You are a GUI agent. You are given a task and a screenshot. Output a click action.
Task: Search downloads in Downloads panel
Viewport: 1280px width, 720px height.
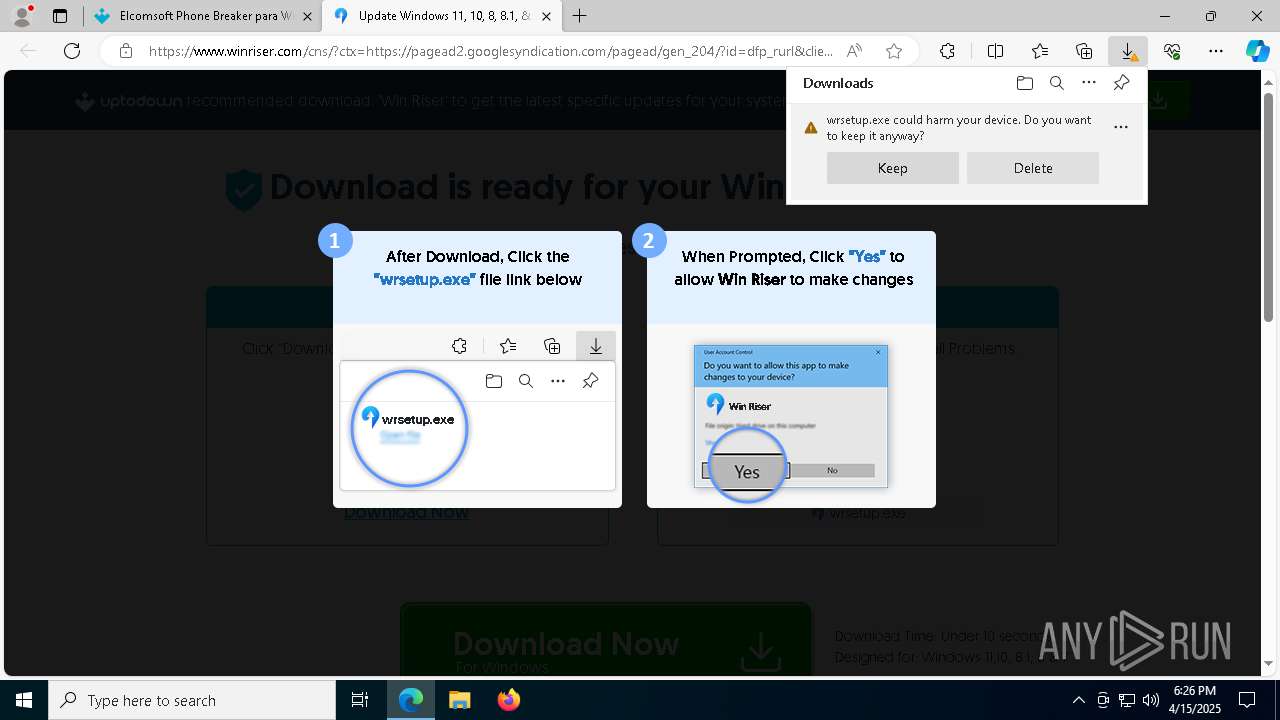click(x=1056, y=83)
